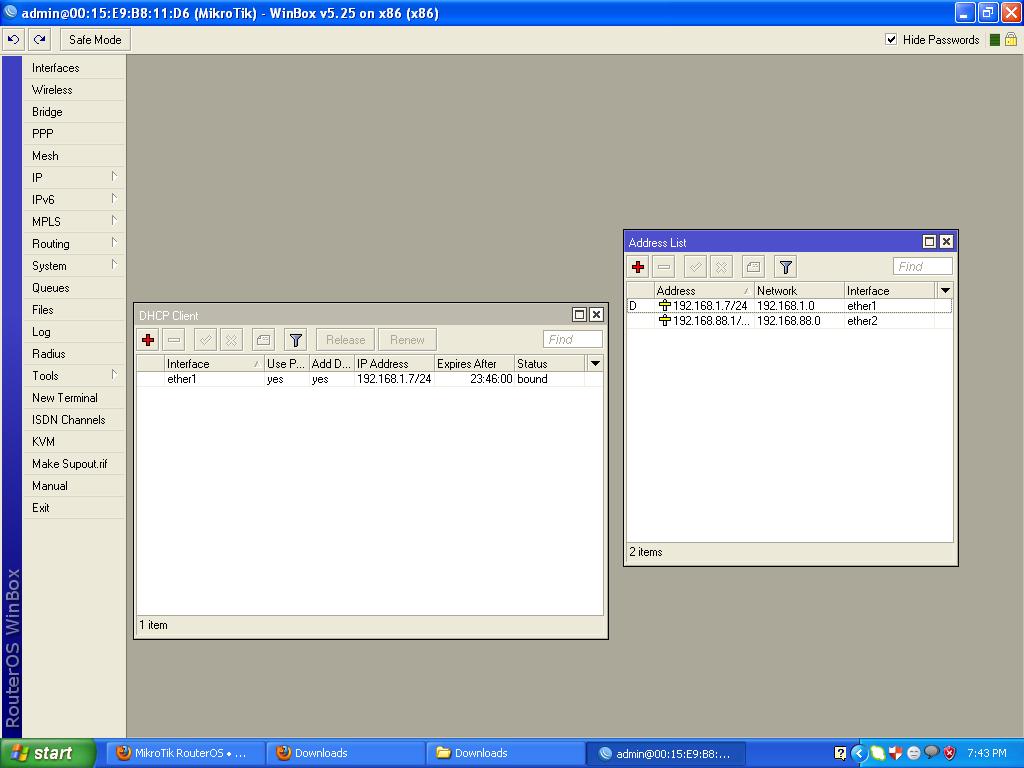Switch to Firefox Downloads taskbar item
Image resolution: width=1024 pixels, height=768 pixels.
(345, 753)
